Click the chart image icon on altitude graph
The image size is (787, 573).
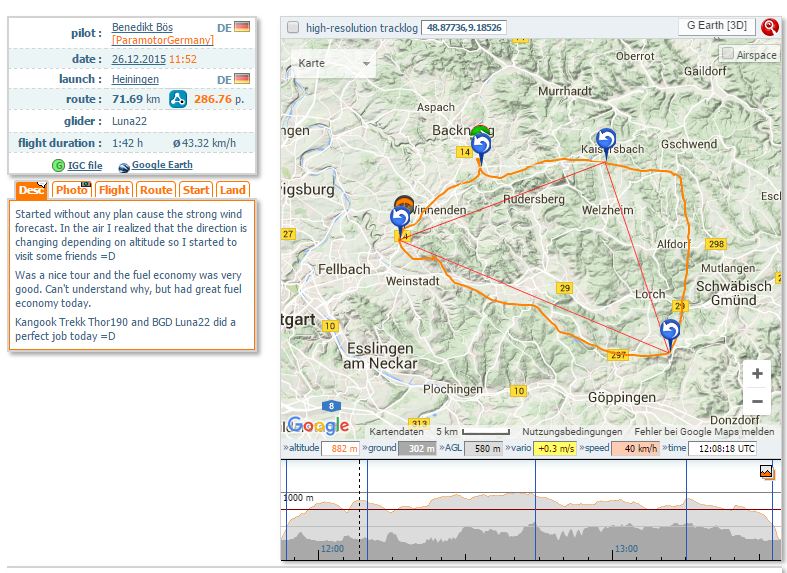pyautogui.click(x=766, y=471)
